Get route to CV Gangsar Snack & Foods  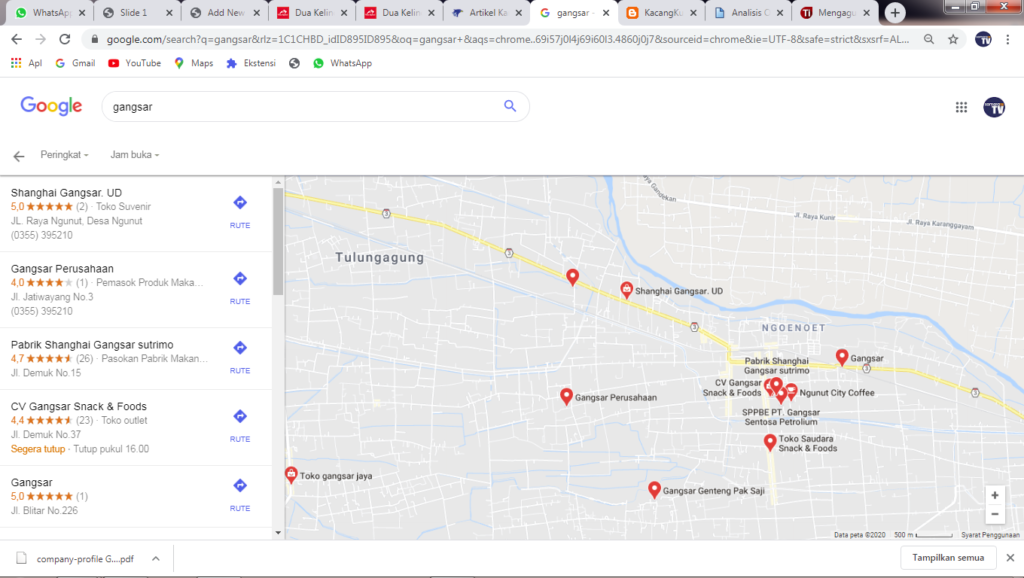240,425
